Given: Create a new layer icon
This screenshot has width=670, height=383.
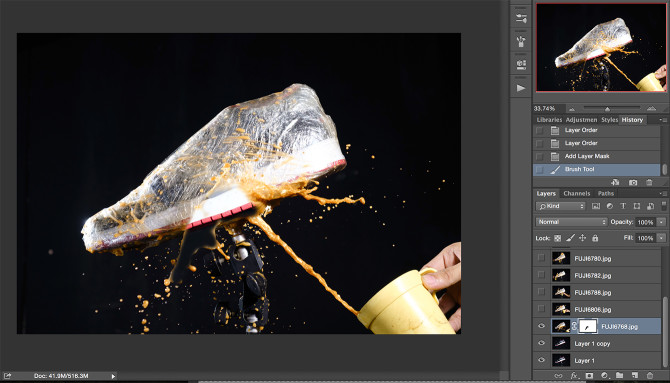Looking at the screenshot, I should coord(635,376).
